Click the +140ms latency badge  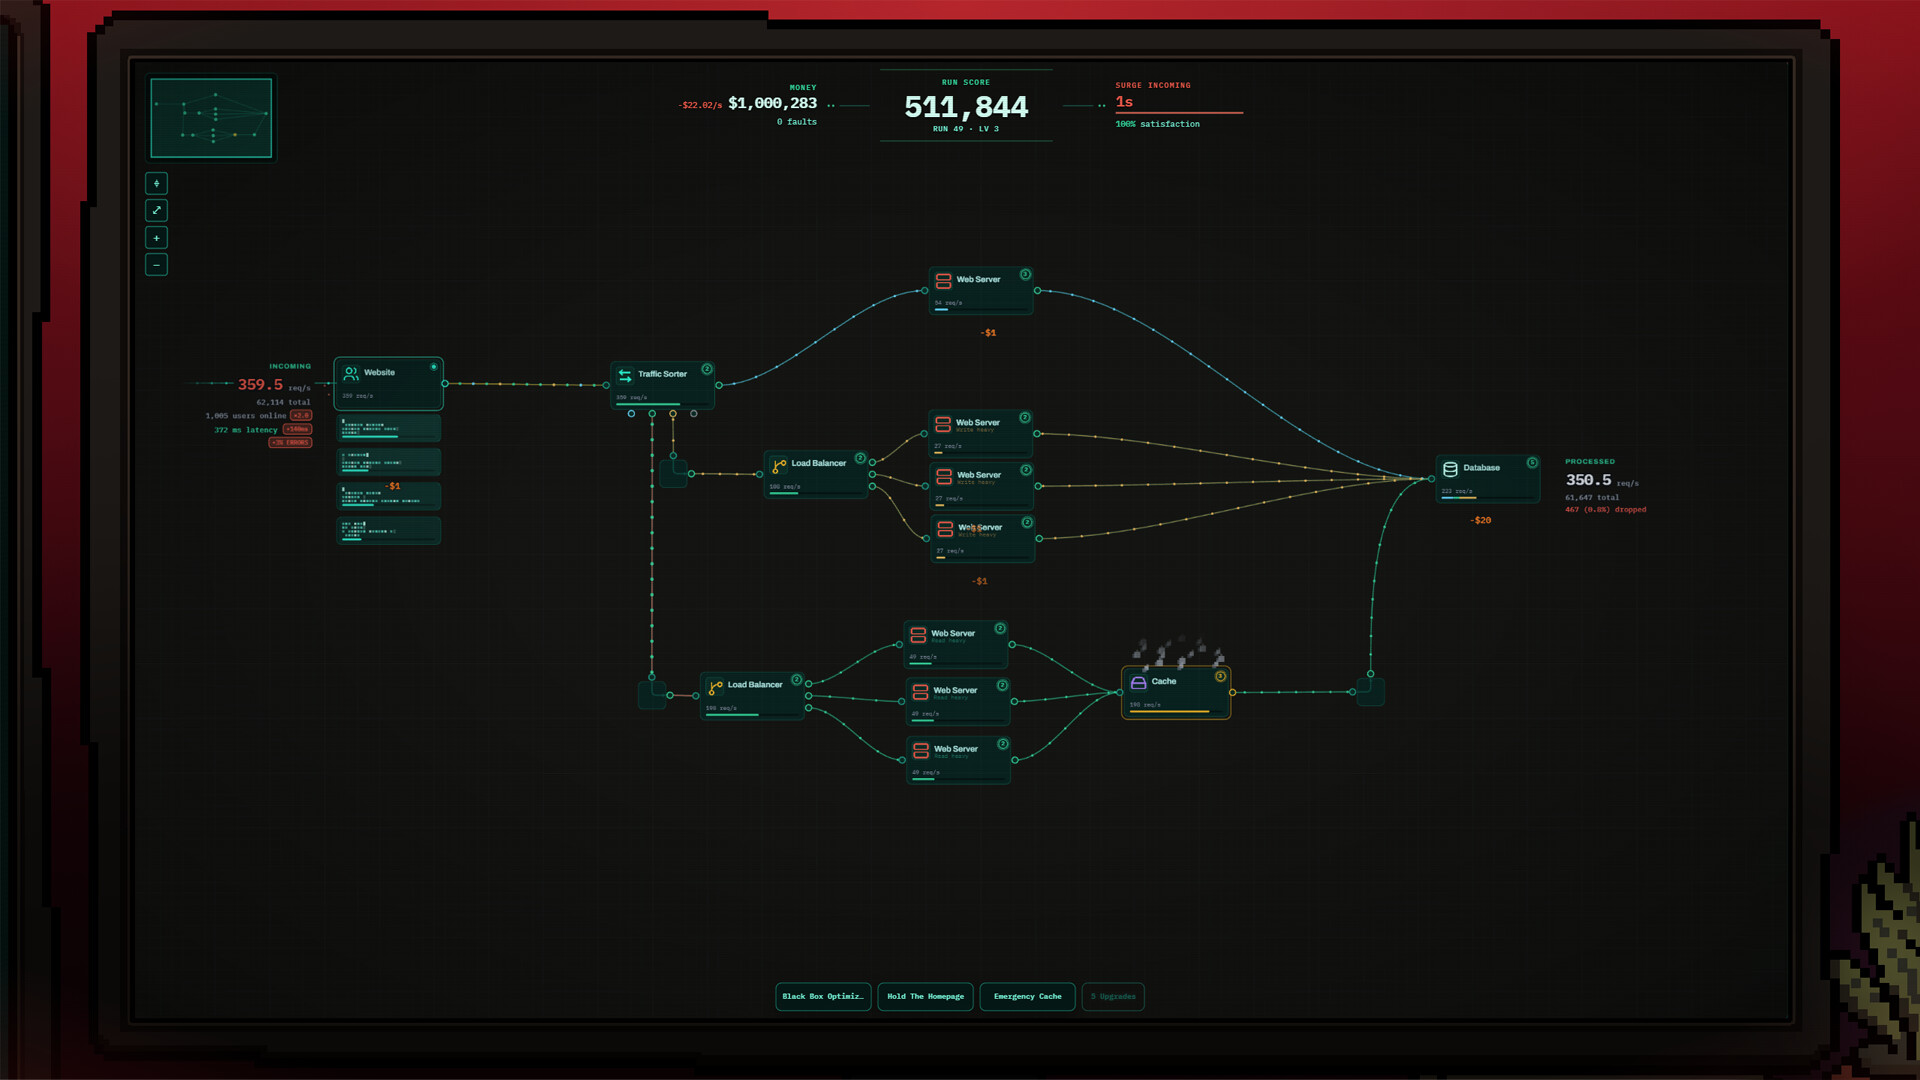coord(297,429)
